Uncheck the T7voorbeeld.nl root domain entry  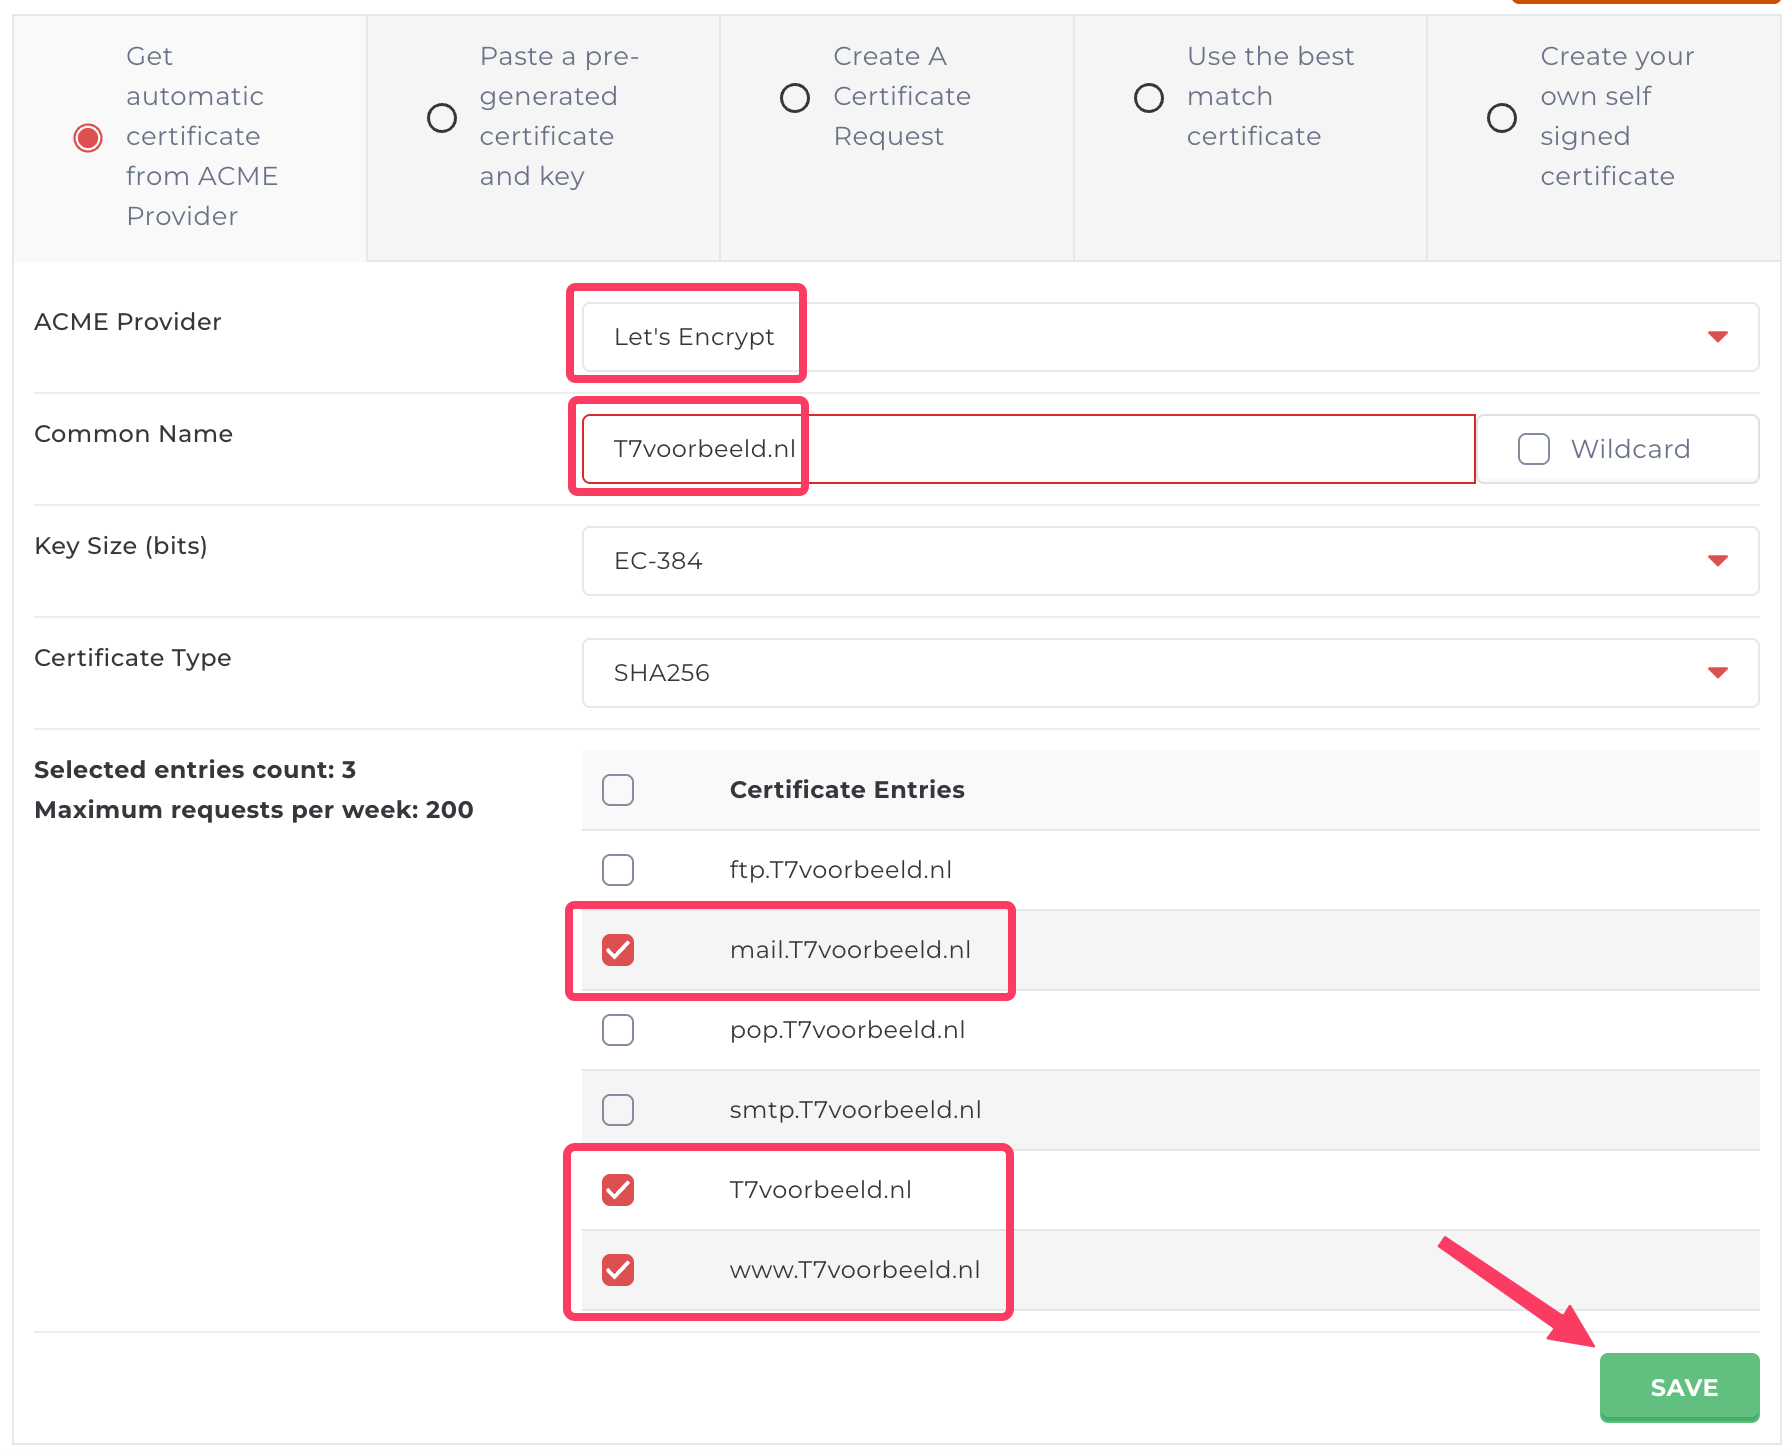(618, 1190)
